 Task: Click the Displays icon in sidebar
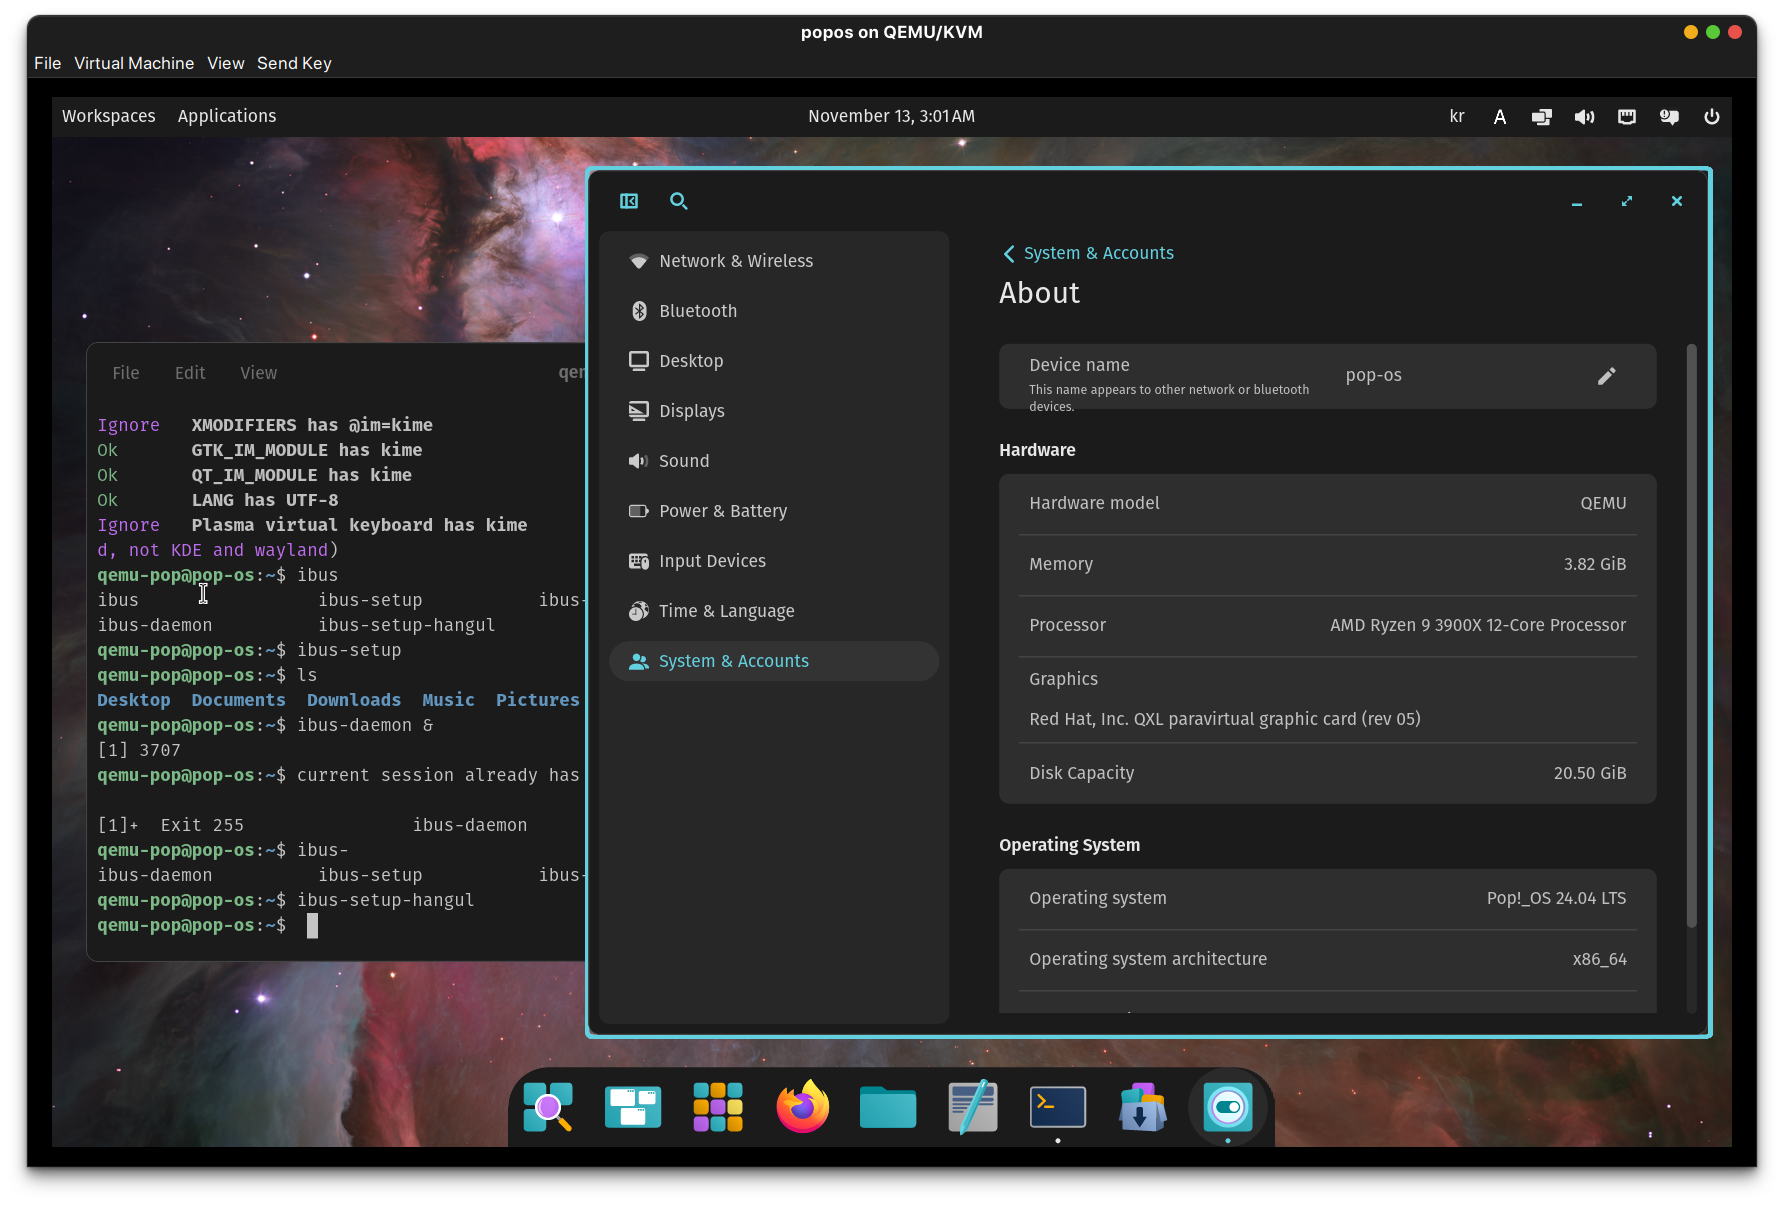pyautogui.click(x=638, y=411)
